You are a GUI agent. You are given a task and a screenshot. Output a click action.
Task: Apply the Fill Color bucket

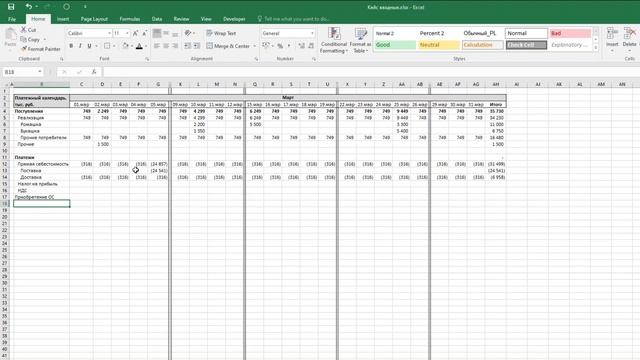click(x=125, y=46)
